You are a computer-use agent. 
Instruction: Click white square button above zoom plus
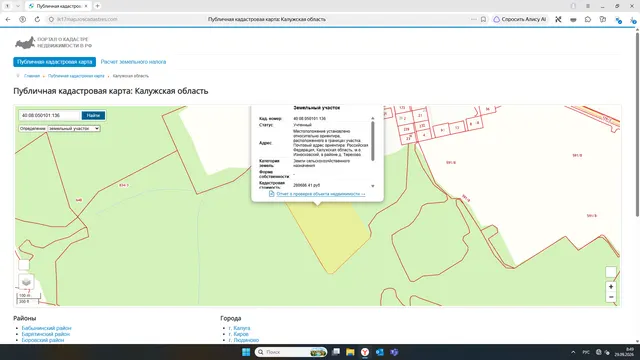(x=611, y=272)
